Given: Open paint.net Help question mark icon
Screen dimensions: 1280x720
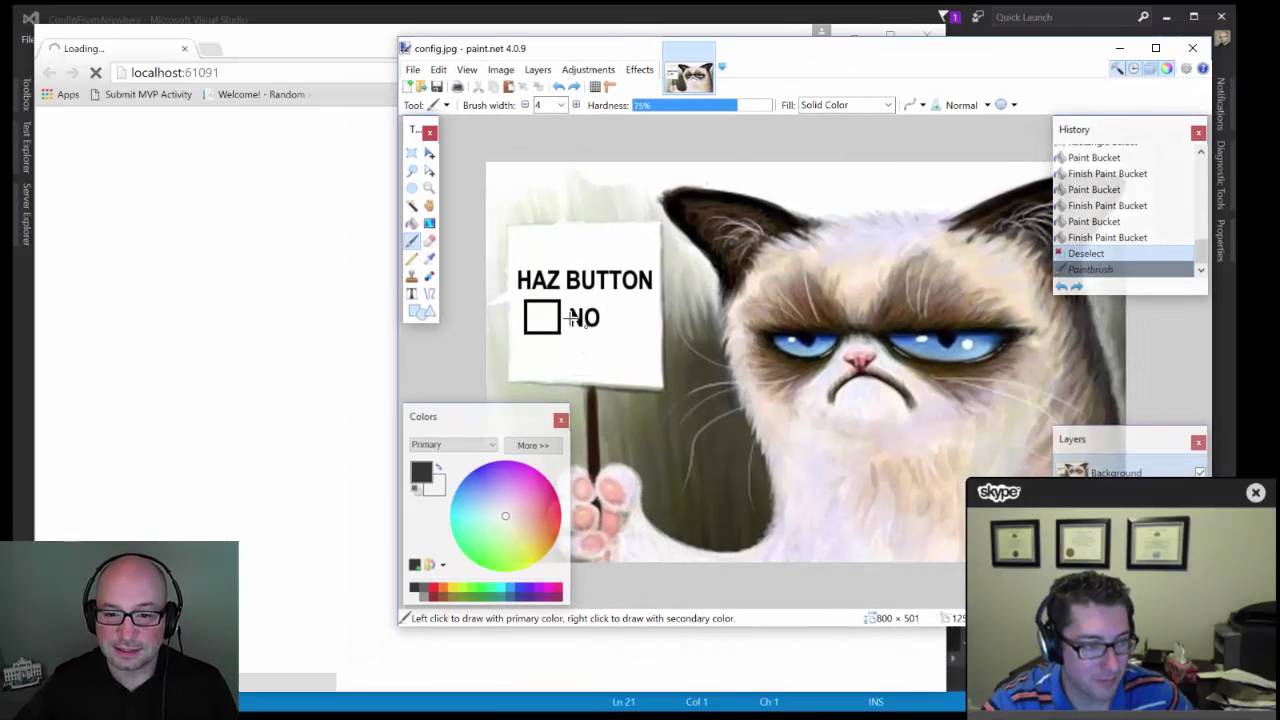Looking at the screenshot, I should [1202, 69].
